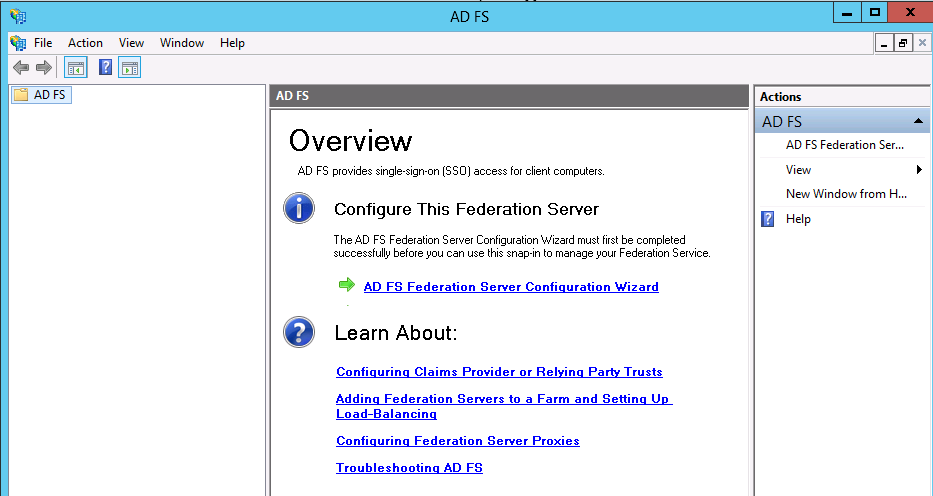Select the AD FS node in console tree
The height and width of the screenshot is (496, 933).
[41, 95]
